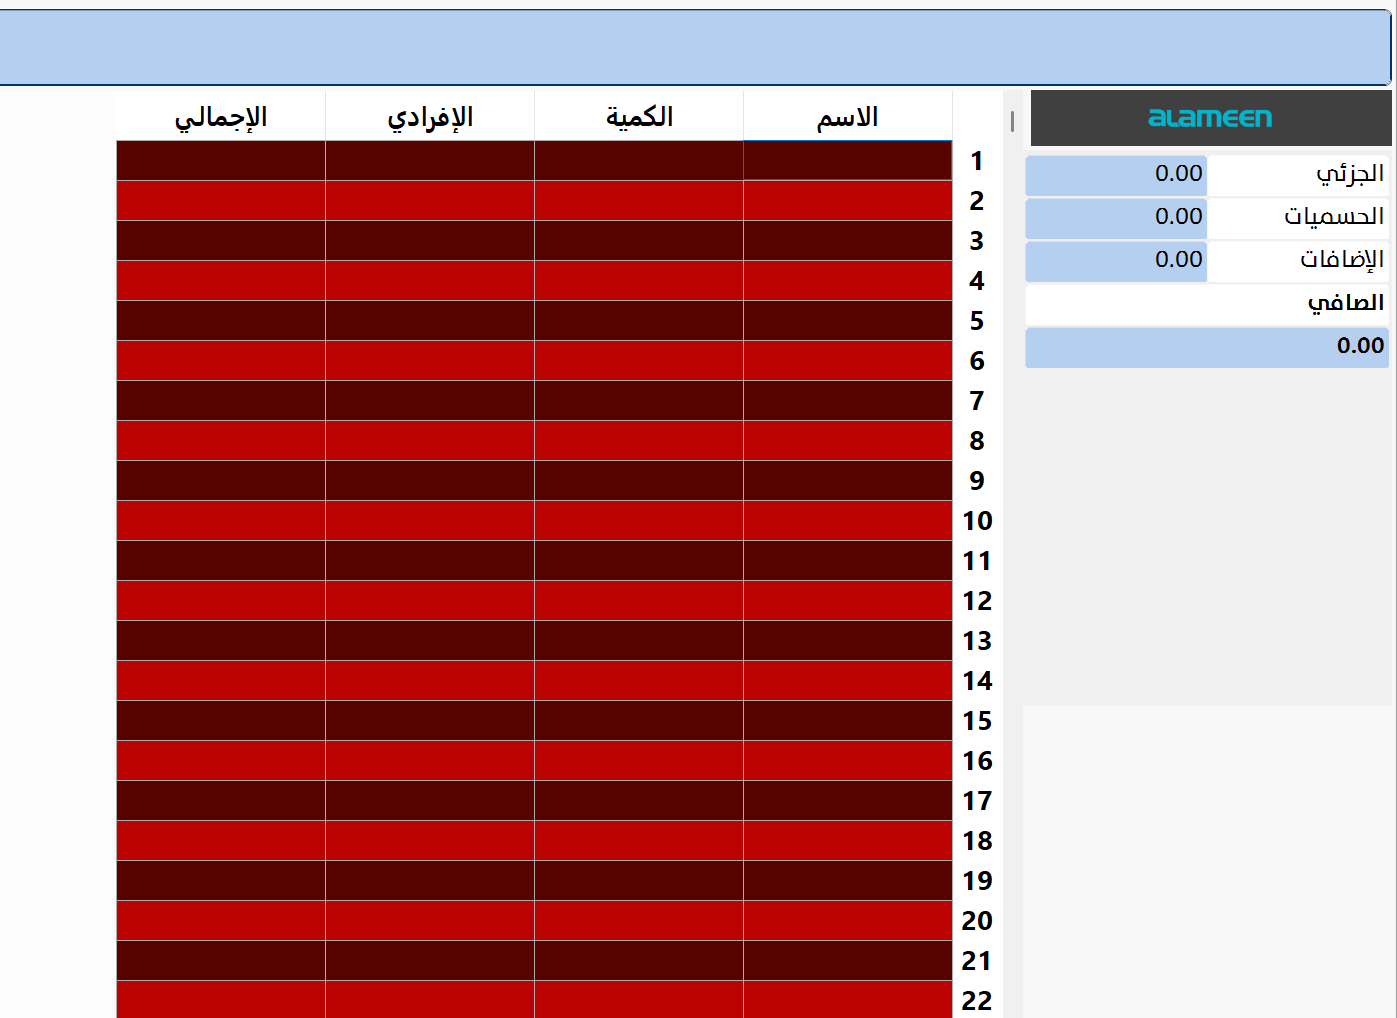Click the الجزئي value field showing 0.00

click(1115, 173)
